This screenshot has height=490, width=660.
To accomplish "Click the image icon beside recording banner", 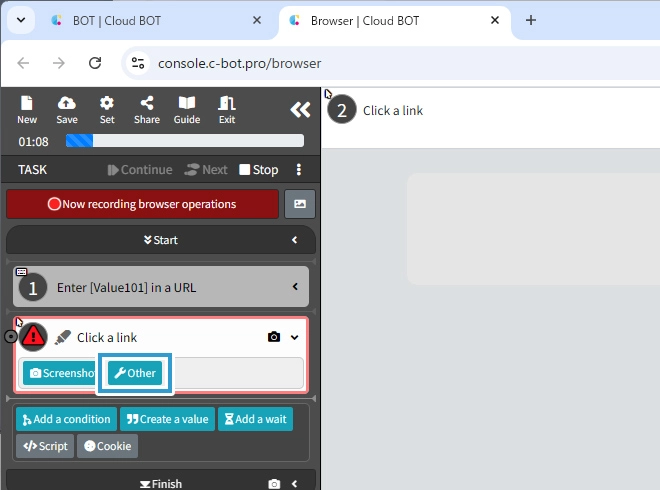I will point(300,204).
